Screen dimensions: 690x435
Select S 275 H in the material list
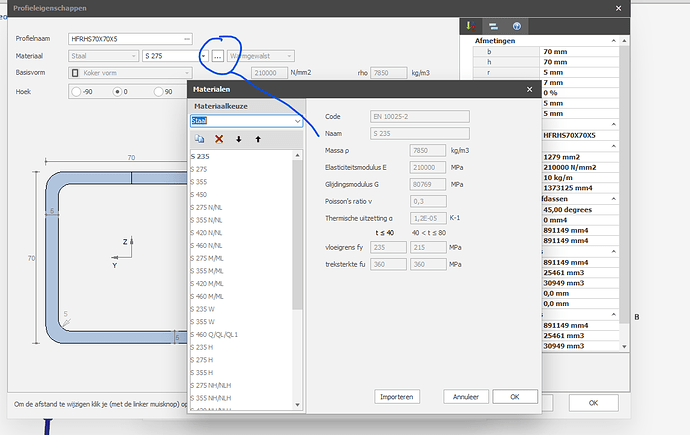coord(241,360)
